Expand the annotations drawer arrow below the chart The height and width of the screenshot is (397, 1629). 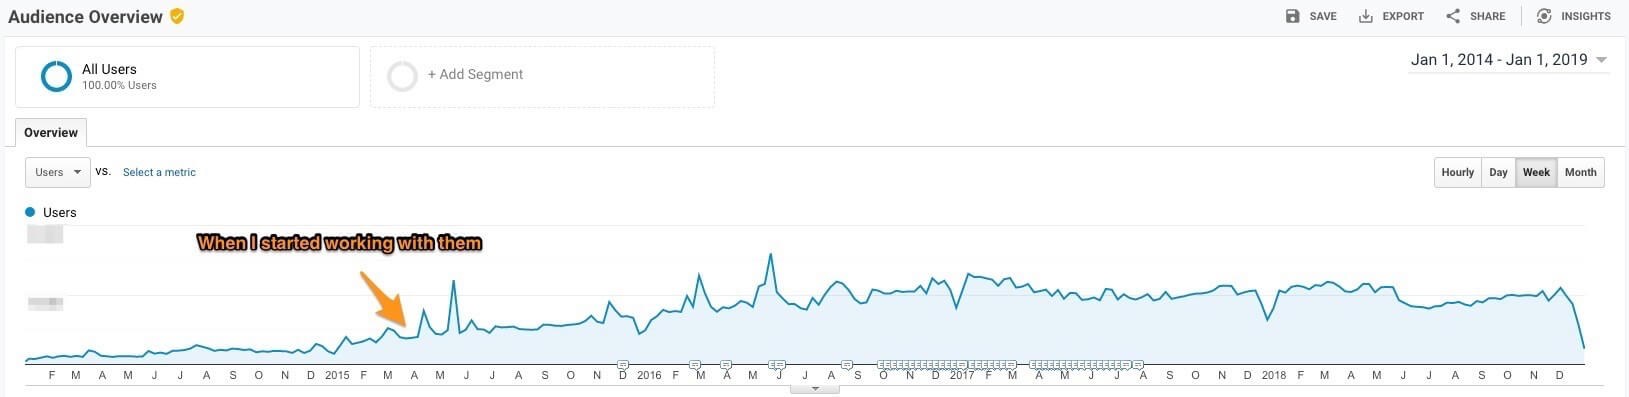(x=815, y=388)
